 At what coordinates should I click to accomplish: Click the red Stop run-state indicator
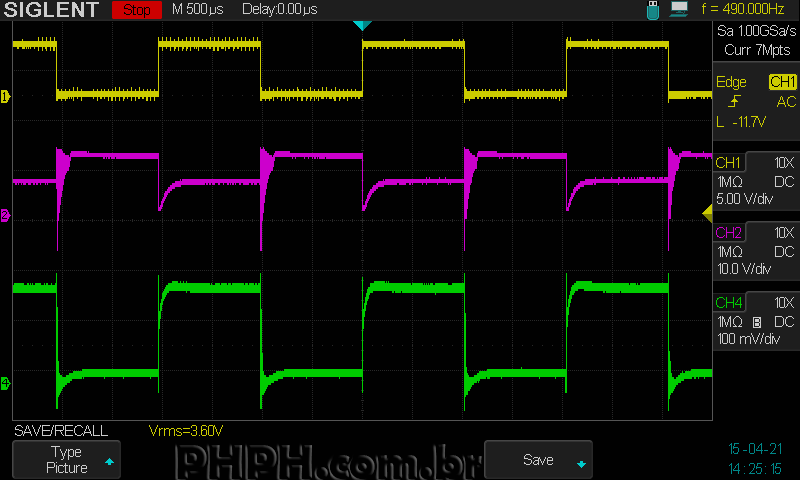click(137, 10)
